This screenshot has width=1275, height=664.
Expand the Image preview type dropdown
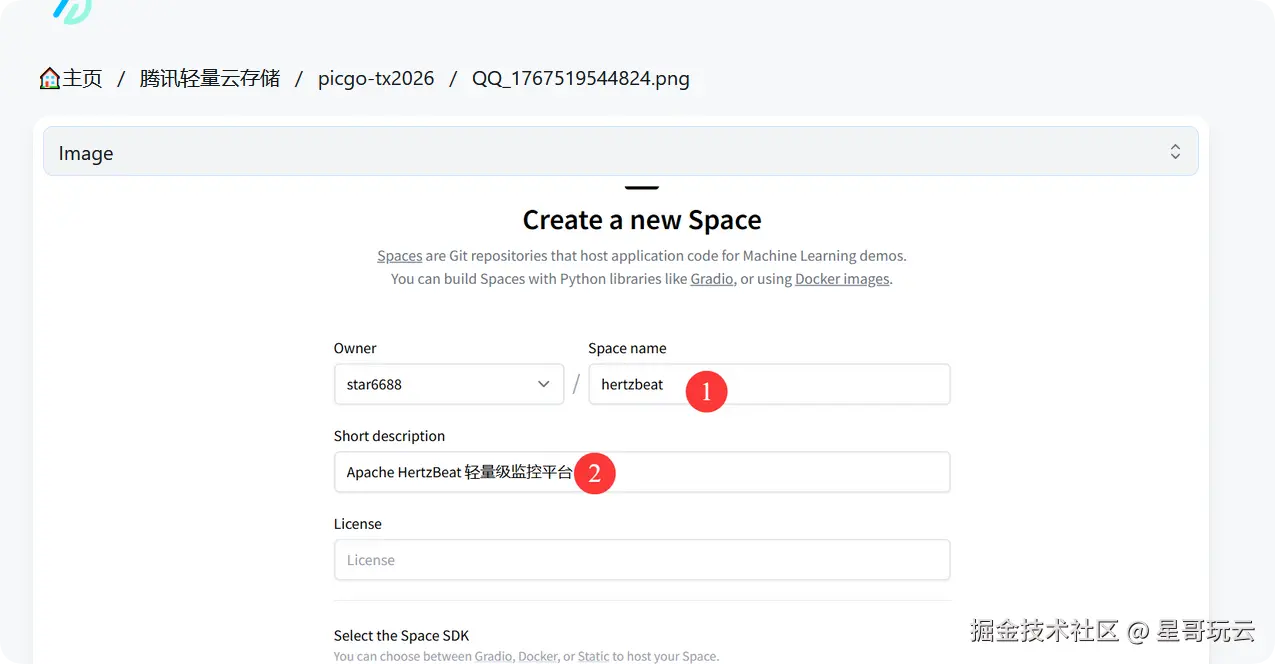[x=620, y=152]
